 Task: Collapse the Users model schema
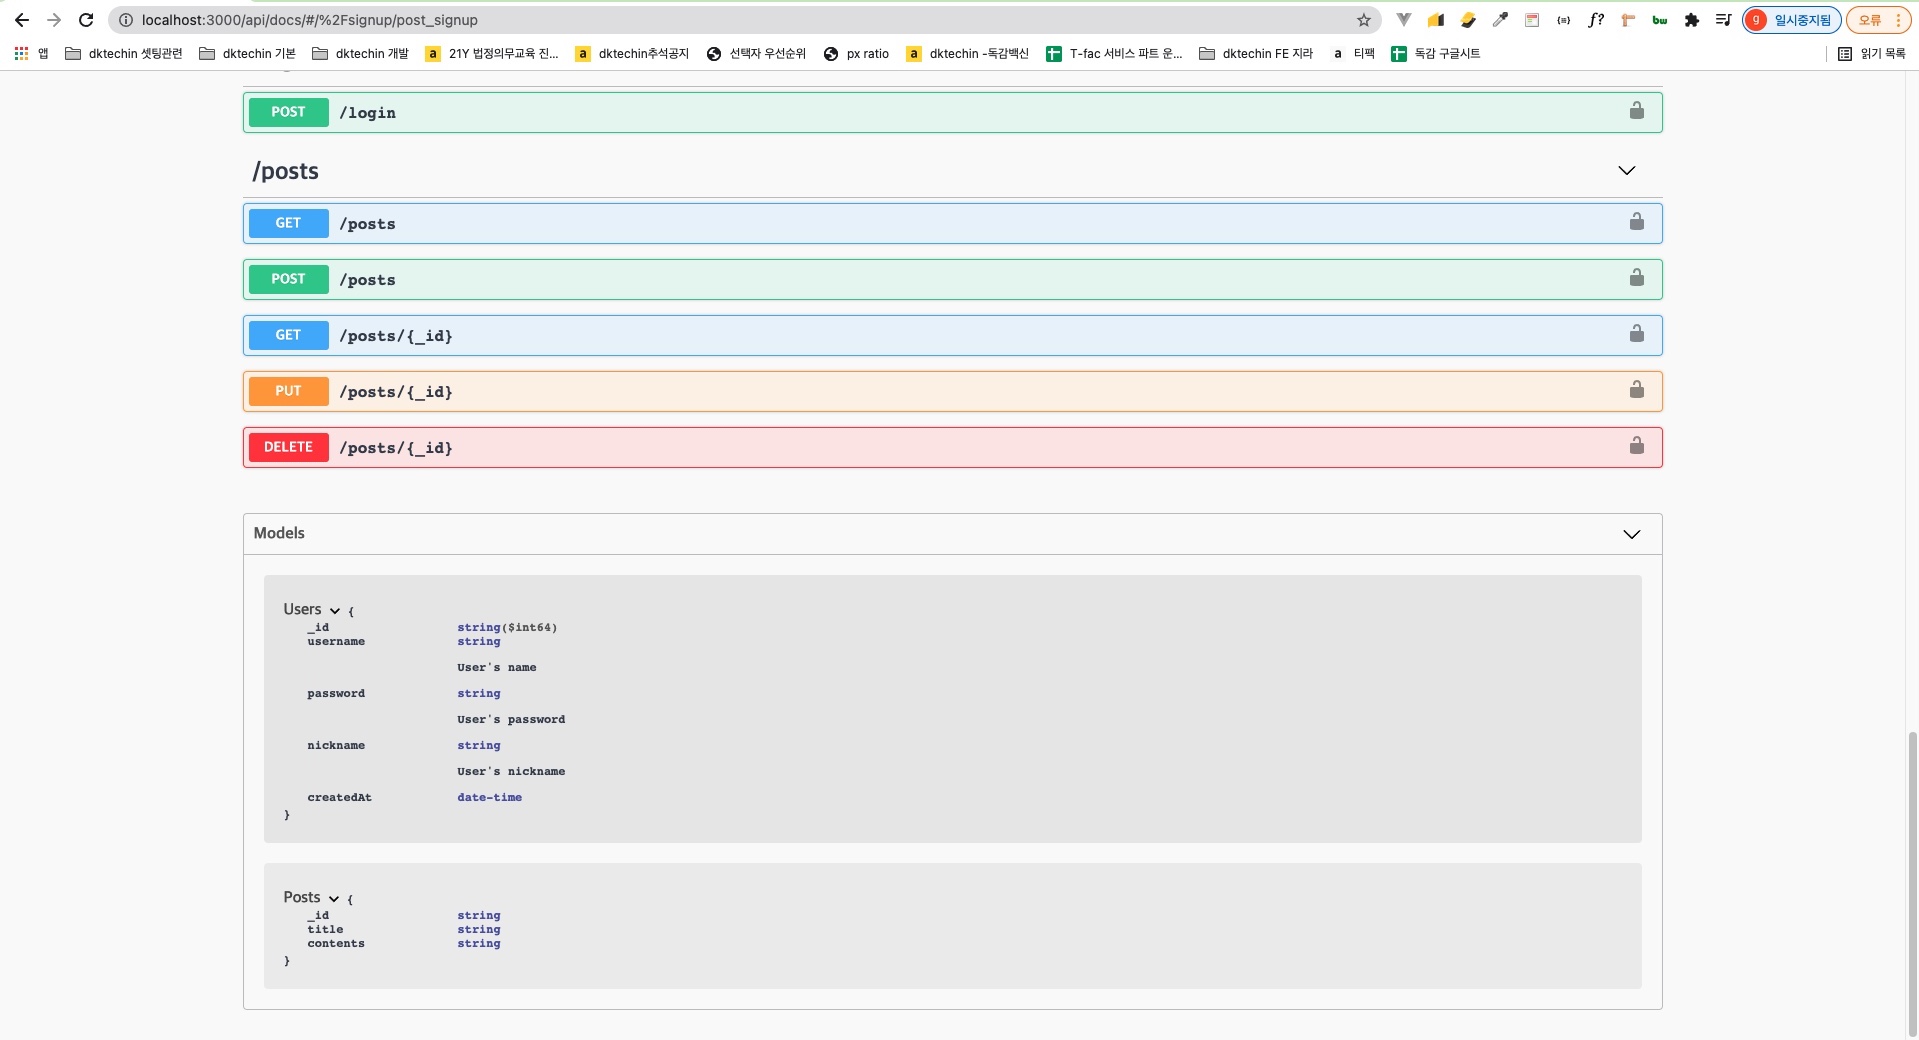[x=335, y=610]
